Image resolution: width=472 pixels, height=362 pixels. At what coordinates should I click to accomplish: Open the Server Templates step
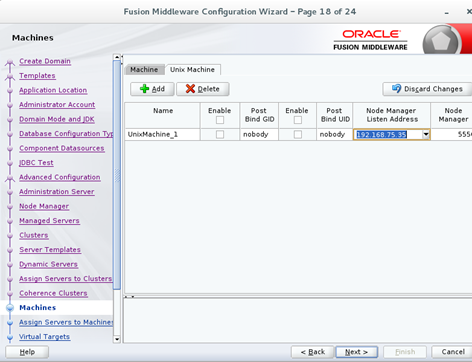[50, 250]
